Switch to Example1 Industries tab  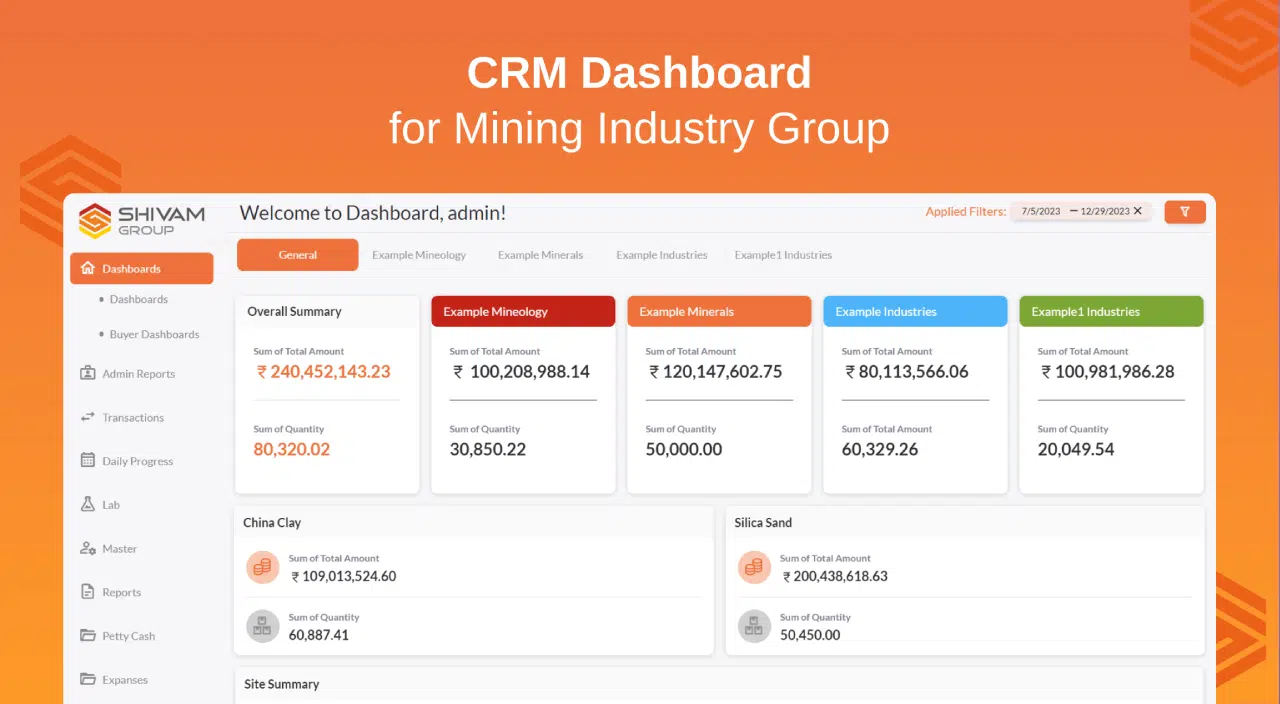[783, 255]
